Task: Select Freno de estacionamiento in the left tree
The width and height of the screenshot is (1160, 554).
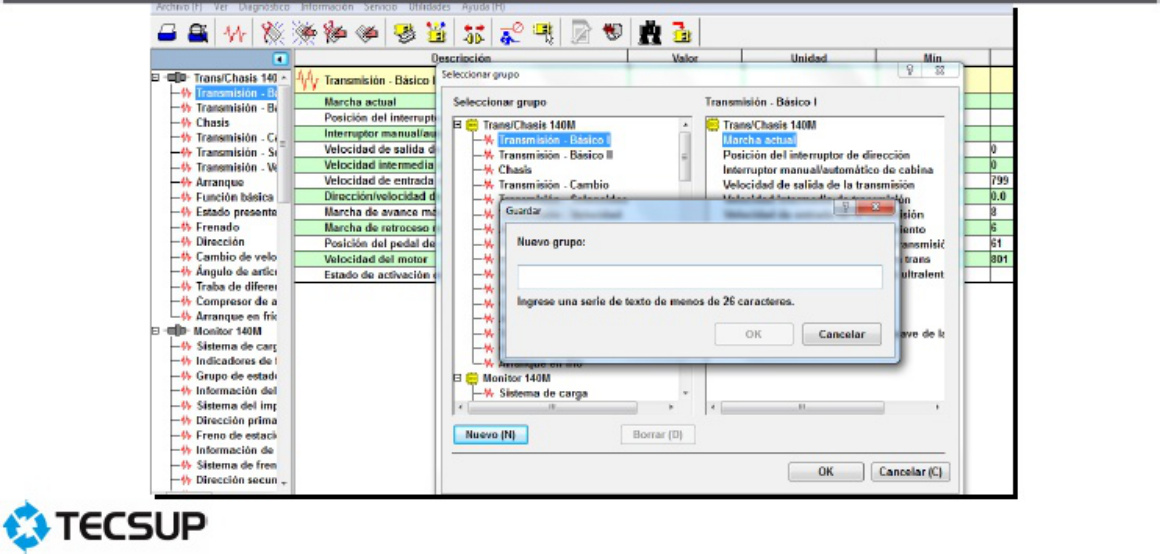Action: [236, 436]
